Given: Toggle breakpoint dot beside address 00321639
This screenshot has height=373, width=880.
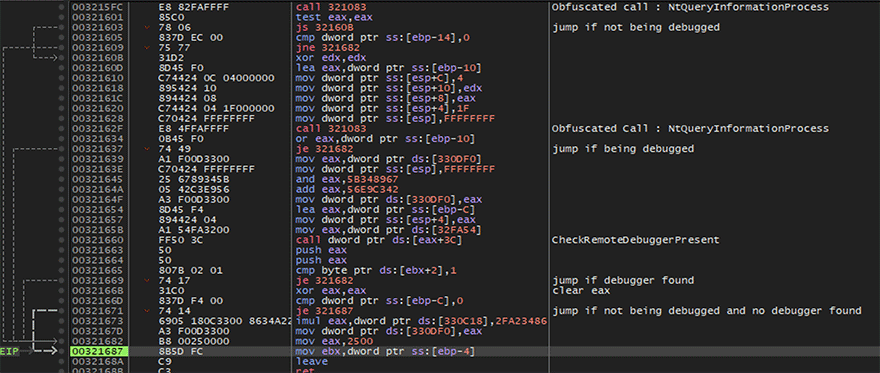Looking at the screenshot, I should 62,159.
